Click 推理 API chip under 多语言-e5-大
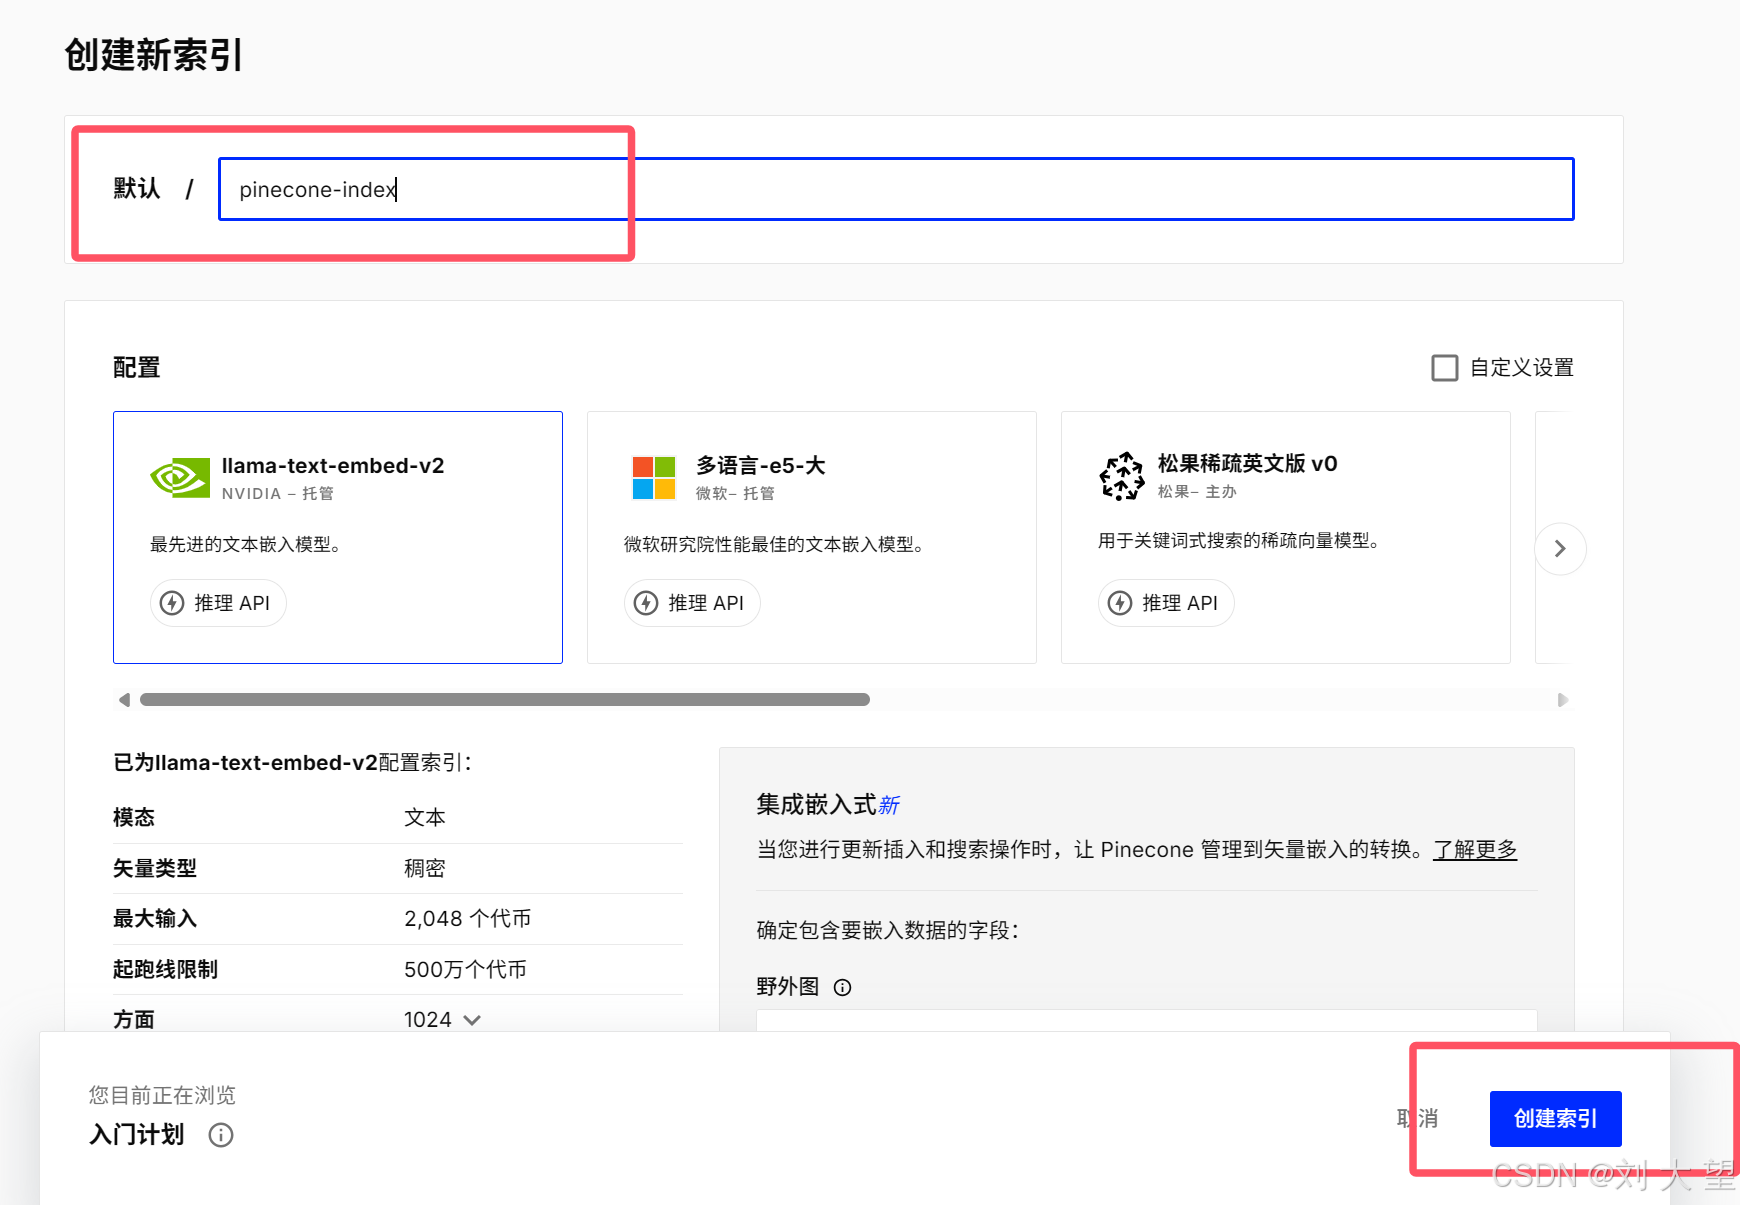This screenshot has width=1740, height=1205. [x=692, y=603]
